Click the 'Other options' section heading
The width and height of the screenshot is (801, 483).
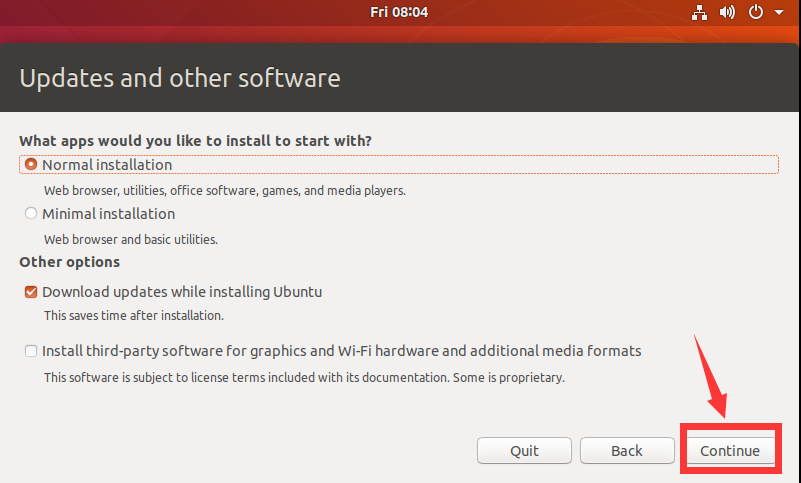[x=70, y=262]
